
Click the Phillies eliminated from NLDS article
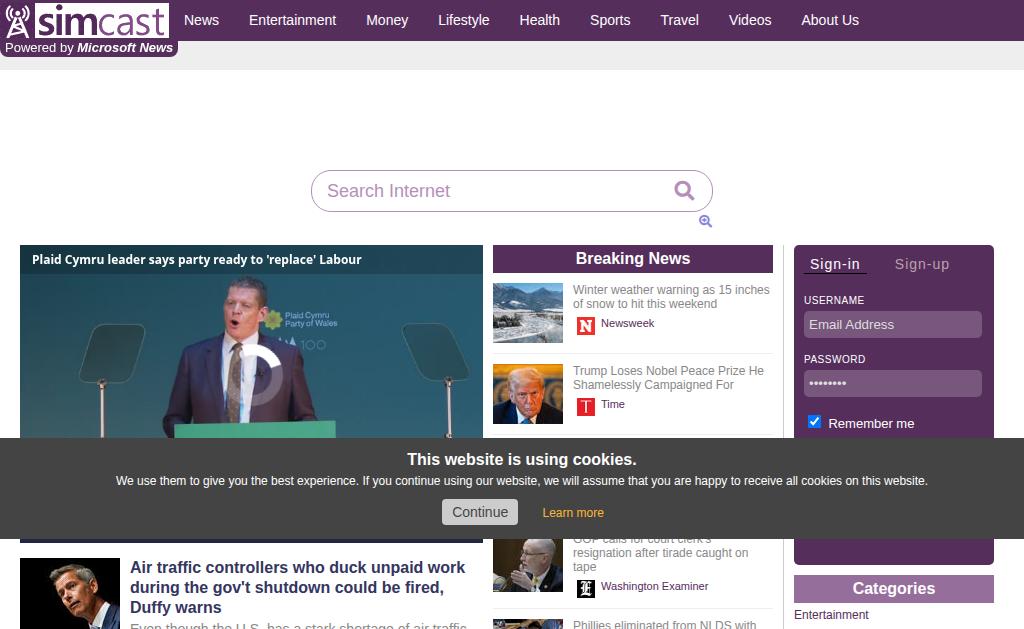[664, 624]
